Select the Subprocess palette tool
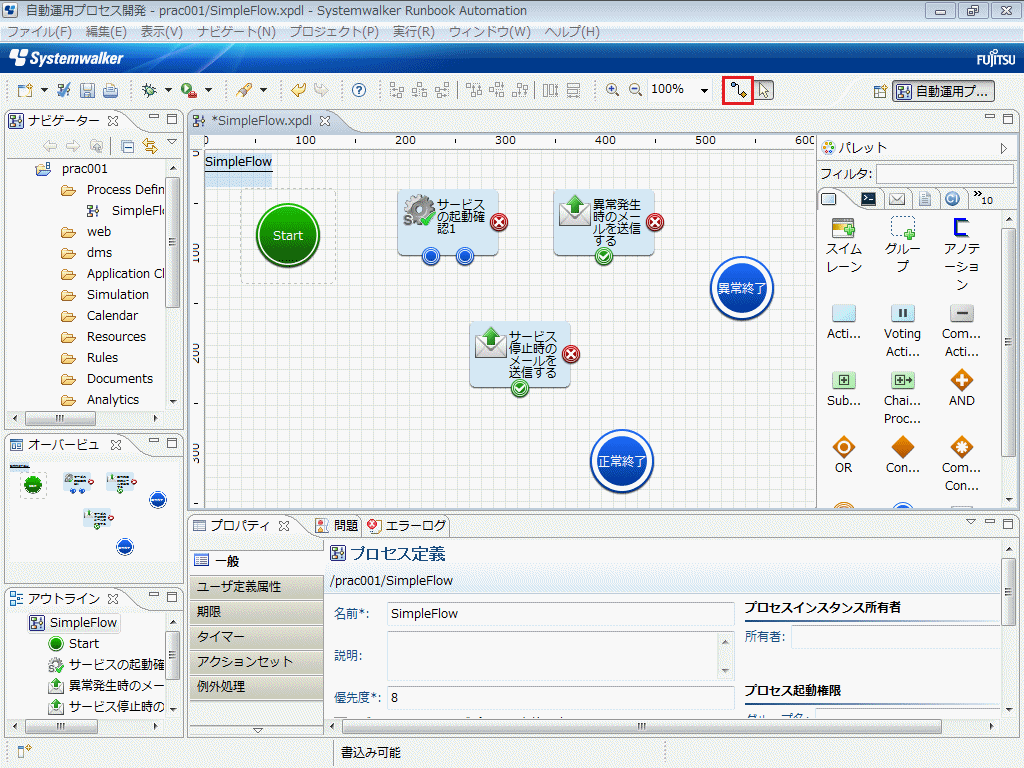Viewport: 1024px width, 768px height. pyautogui.click(x=844, y=389)
